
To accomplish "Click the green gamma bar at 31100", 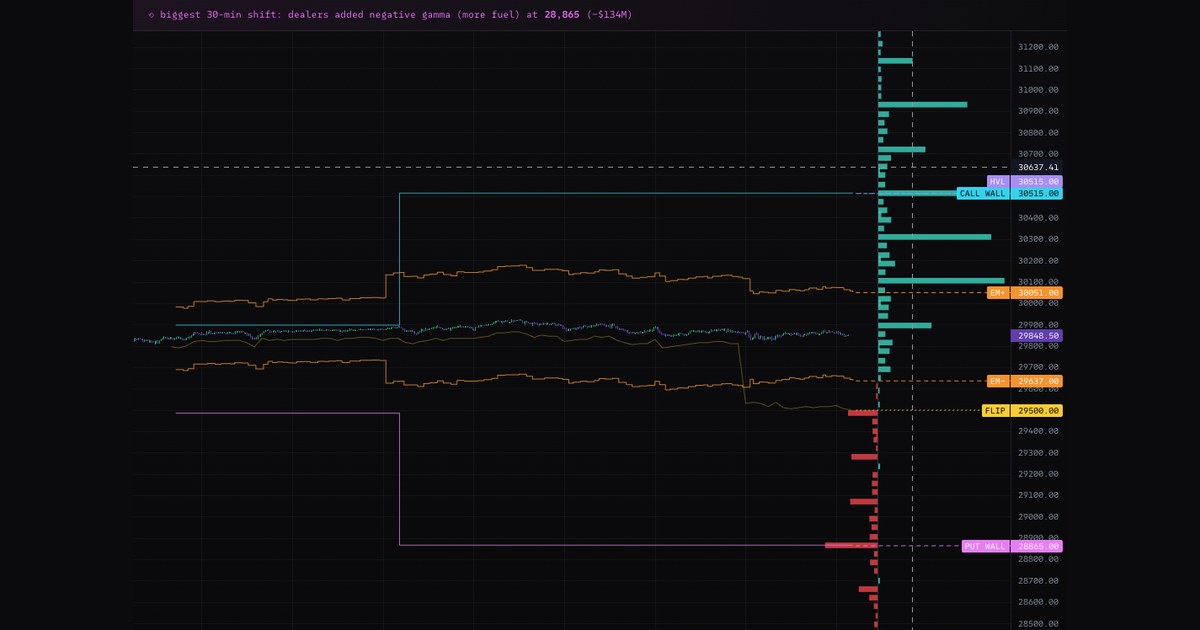I will [x=895, y=61].
